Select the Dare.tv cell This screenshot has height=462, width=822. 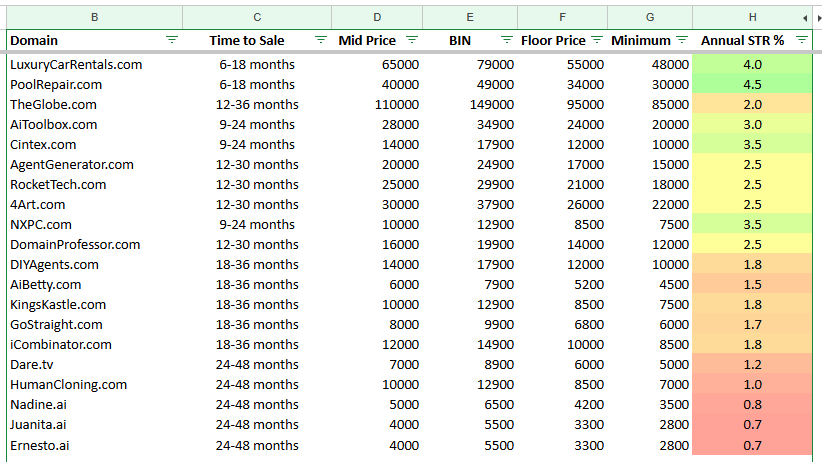pos(94,364)
